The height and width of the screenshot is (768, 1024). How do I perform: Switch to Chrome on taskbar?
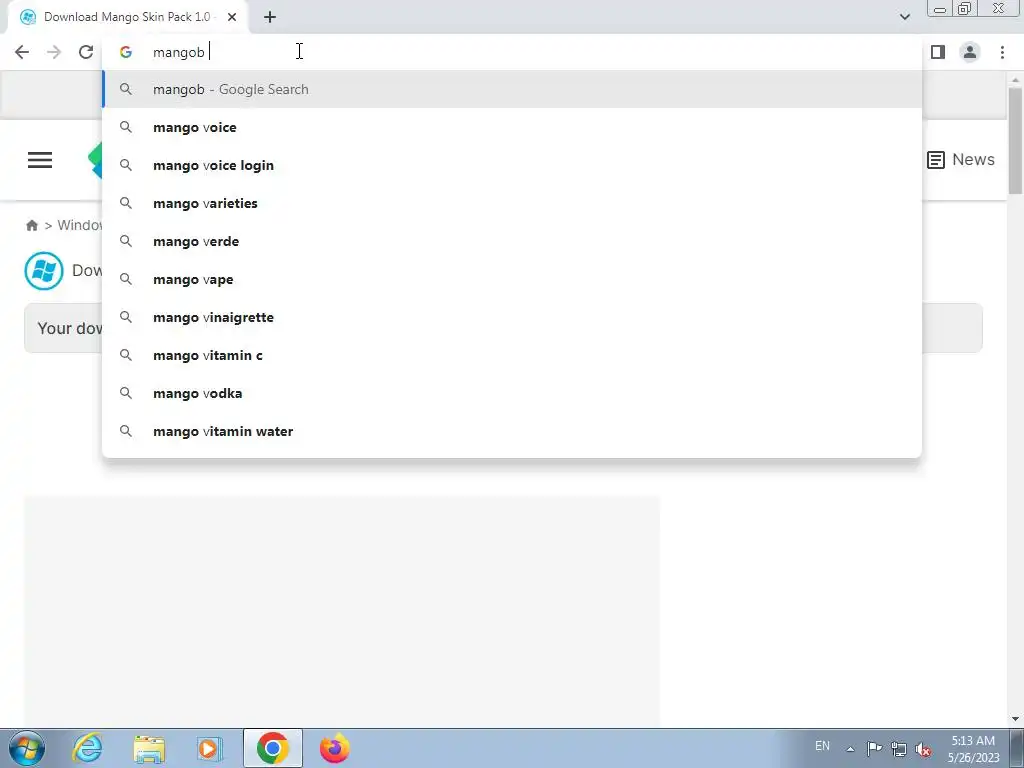coord(272,748)
